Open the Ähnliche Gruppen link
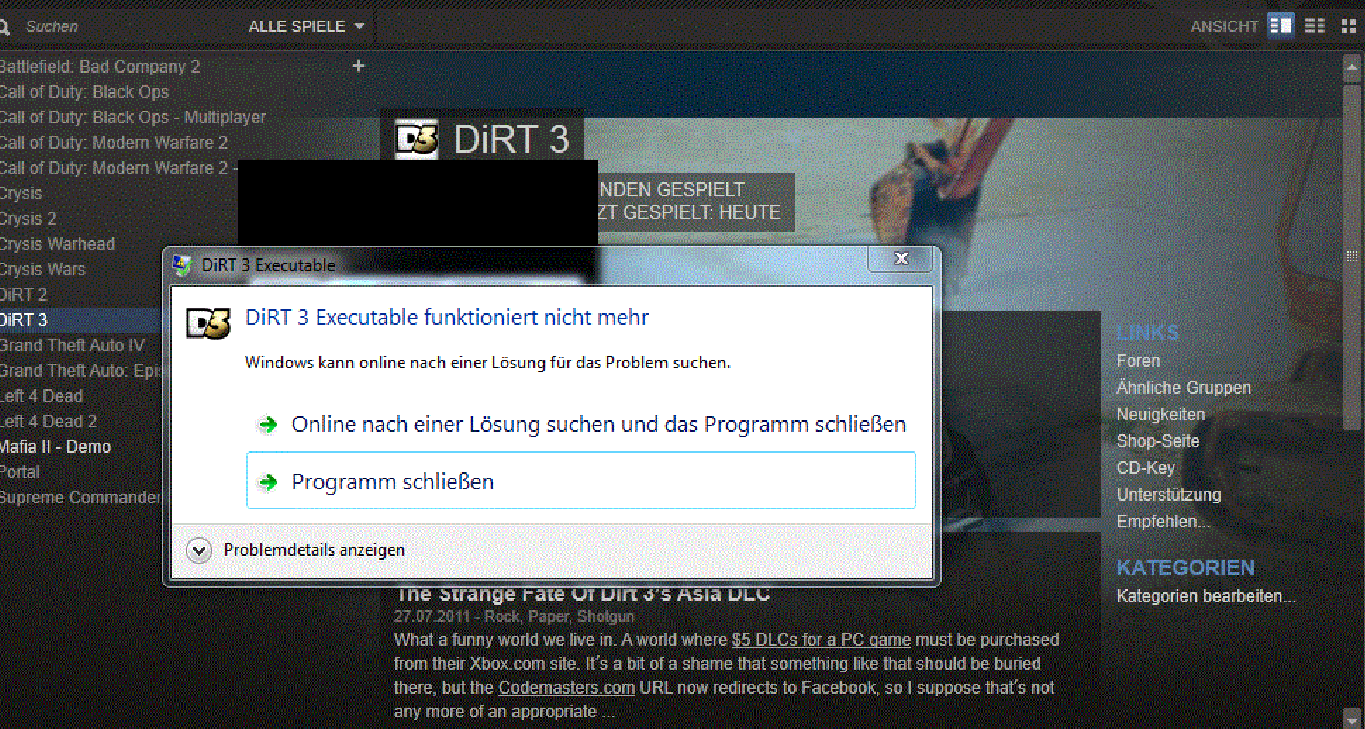The image size is (1365, 729). coord(1183,388)
